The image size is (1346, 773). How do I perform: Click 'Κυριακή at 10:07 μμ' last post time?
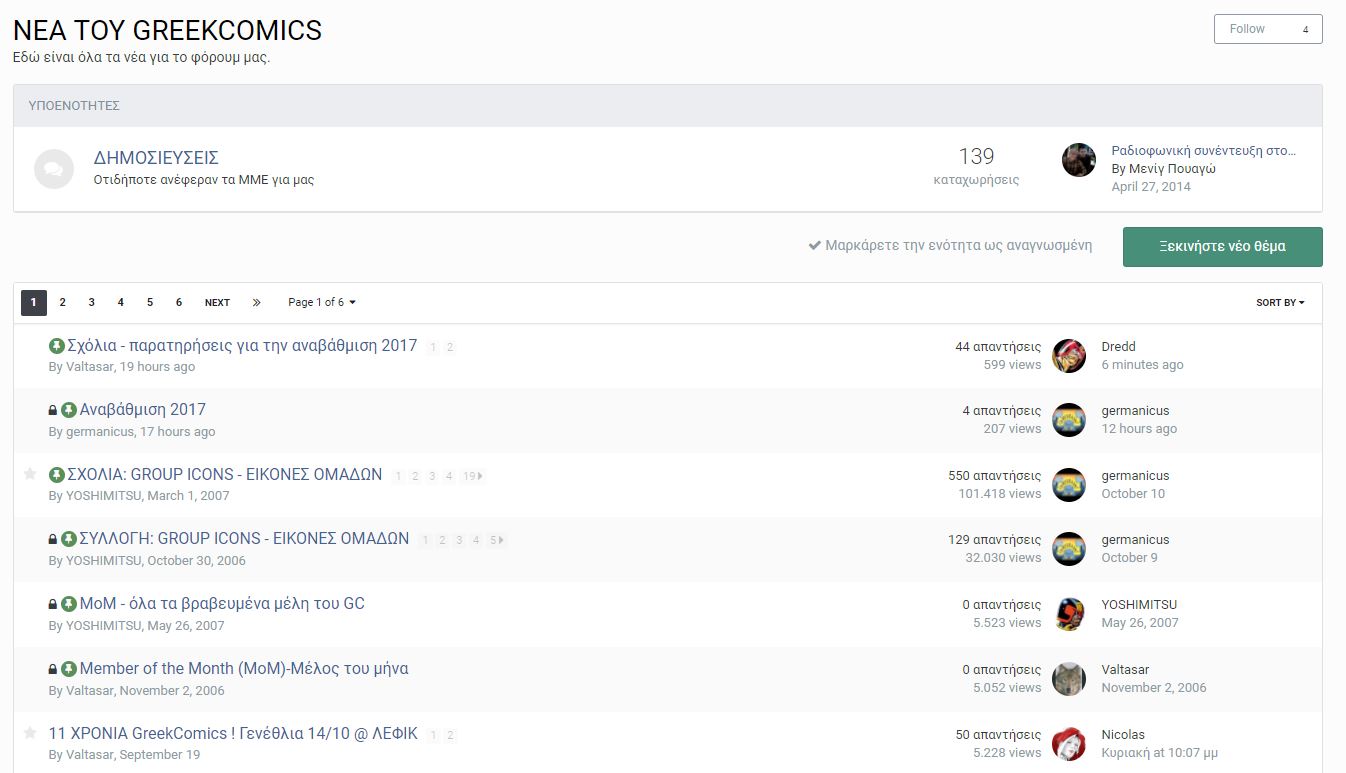pos(1159,753)
